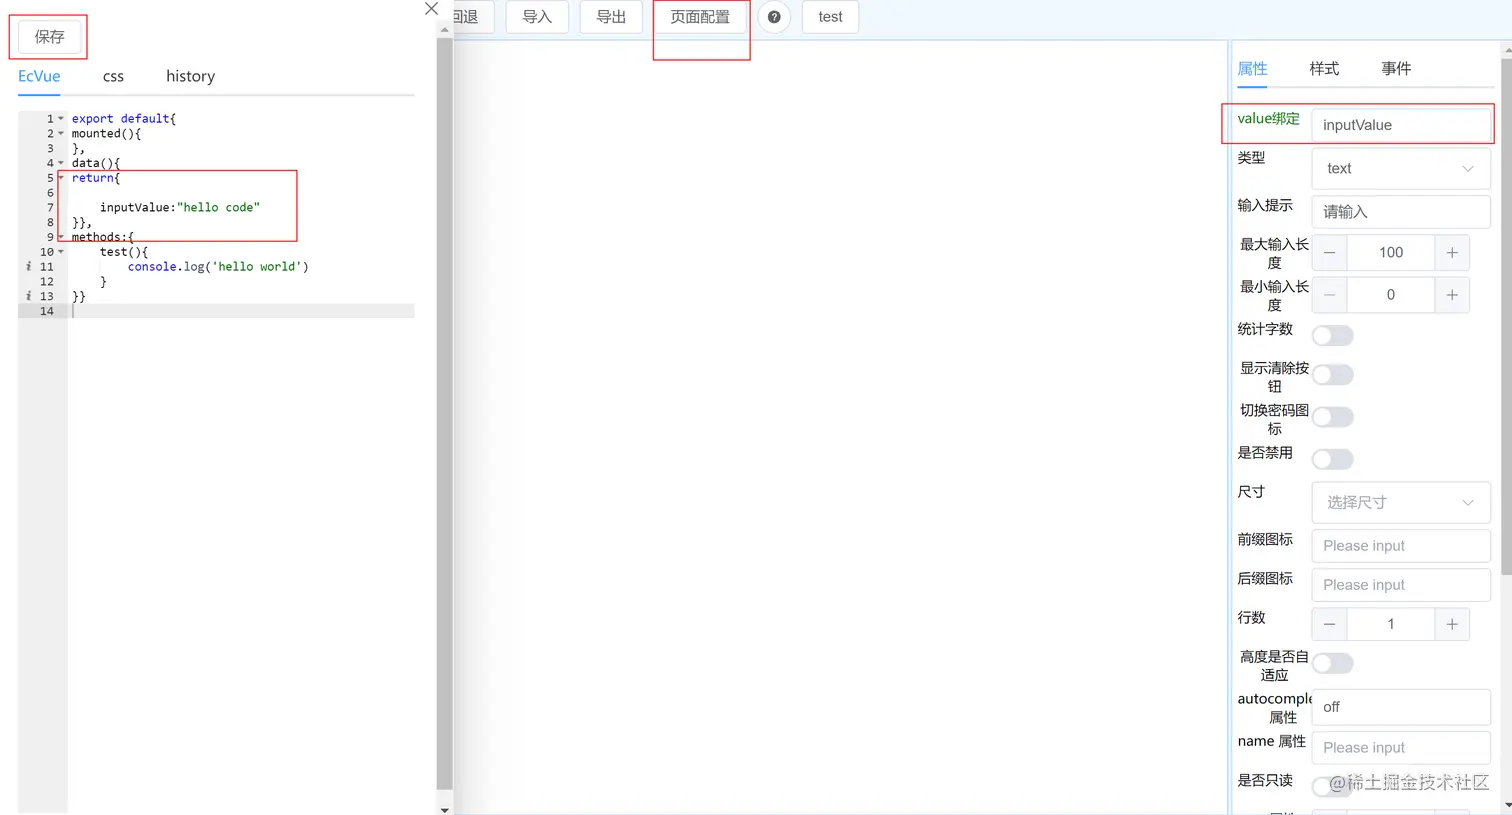Collapse code fold arrow on line 2
This screenshot has height=815, width=1512.
tap(61, 134)
